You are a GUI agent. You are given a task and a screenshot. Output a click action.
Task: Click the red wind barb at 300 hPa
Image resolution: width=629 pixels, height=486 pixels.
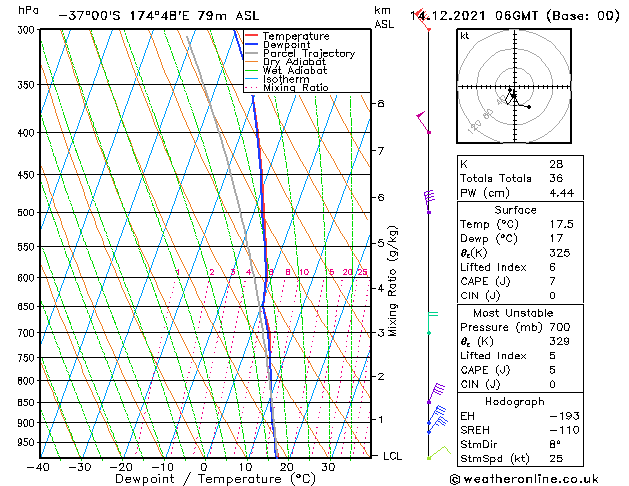423,20
